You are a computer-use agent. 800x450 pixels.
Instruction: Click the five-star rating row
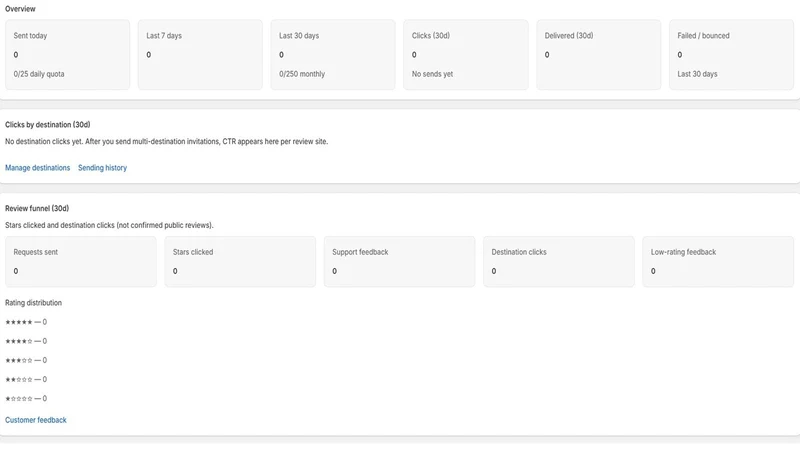26,322
